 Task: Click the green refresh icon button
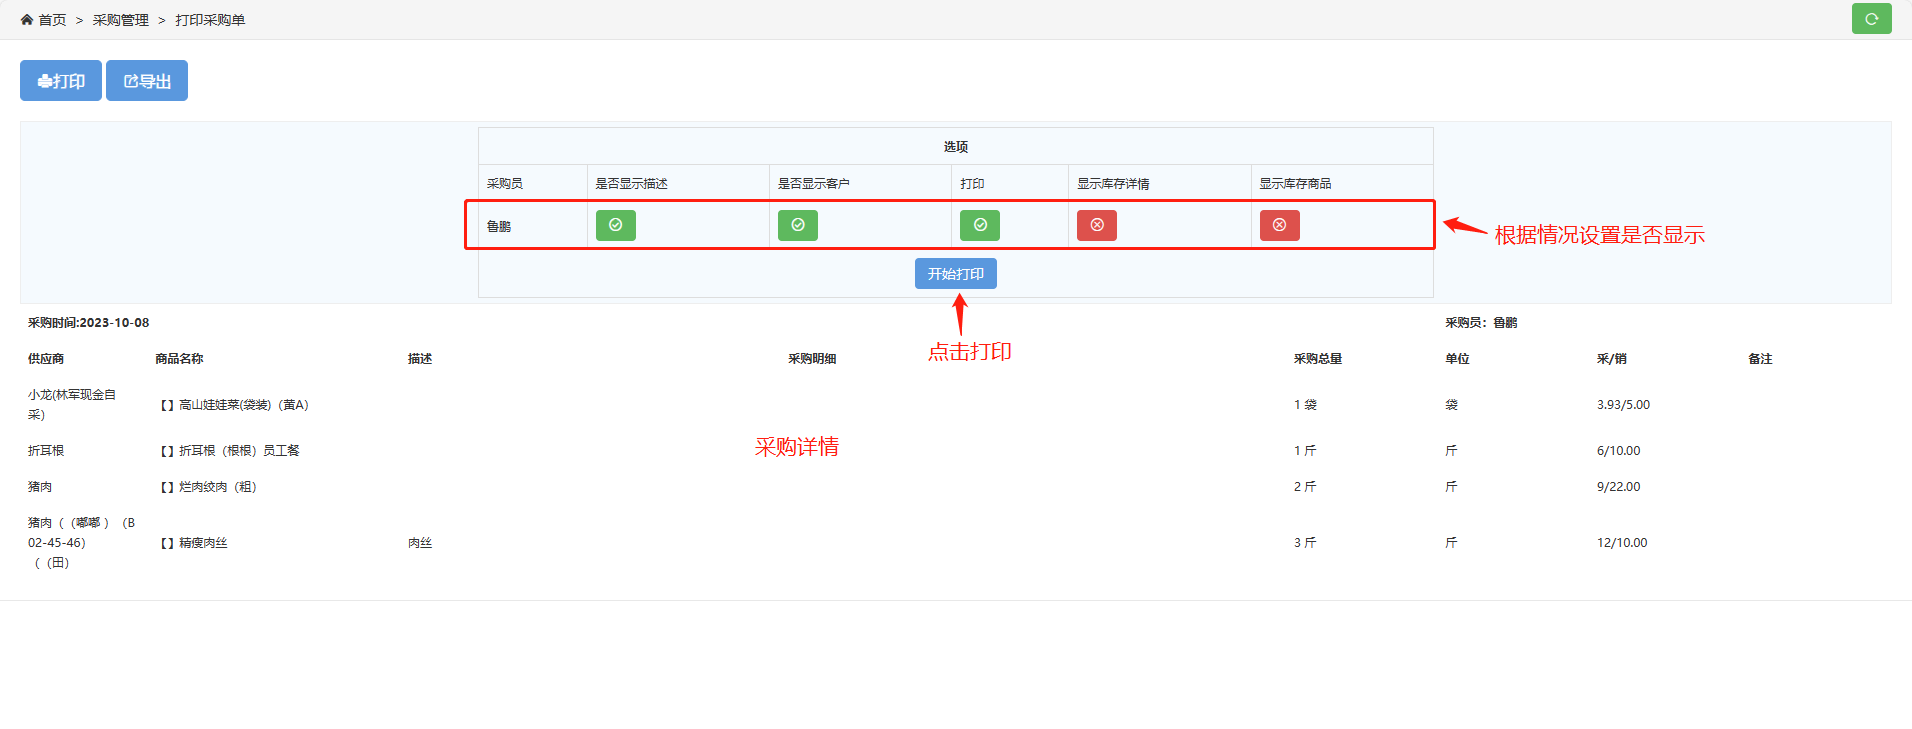(x=1871, y=19)
